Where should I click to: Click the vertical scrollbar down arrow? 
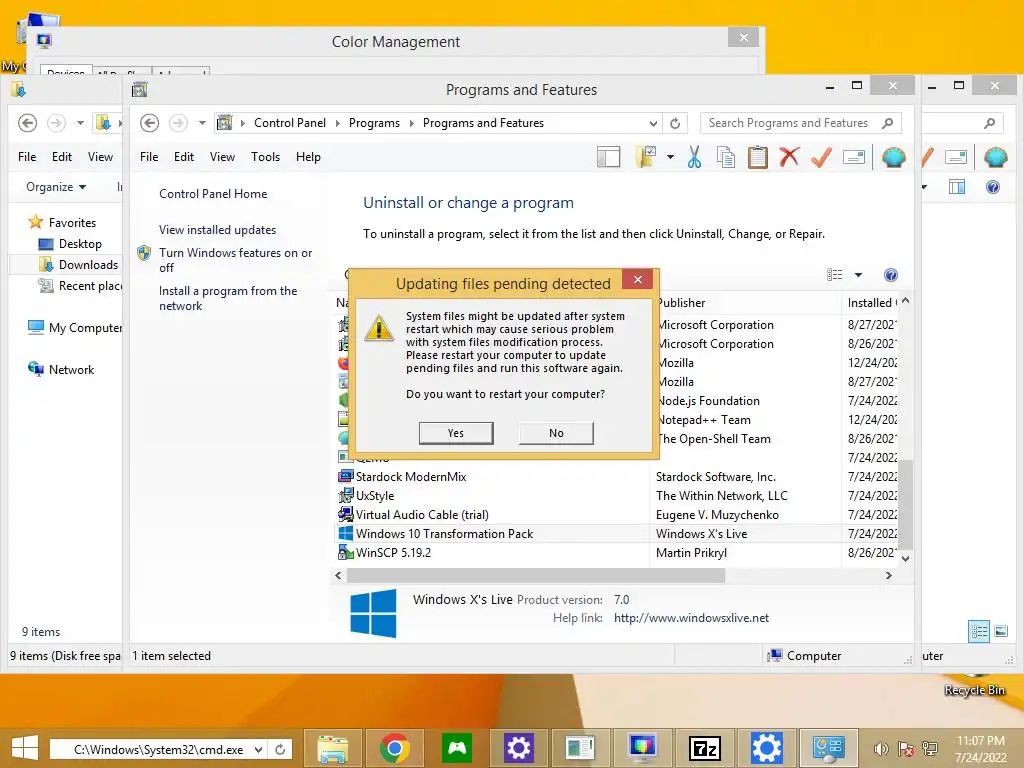tap(905, 558)
